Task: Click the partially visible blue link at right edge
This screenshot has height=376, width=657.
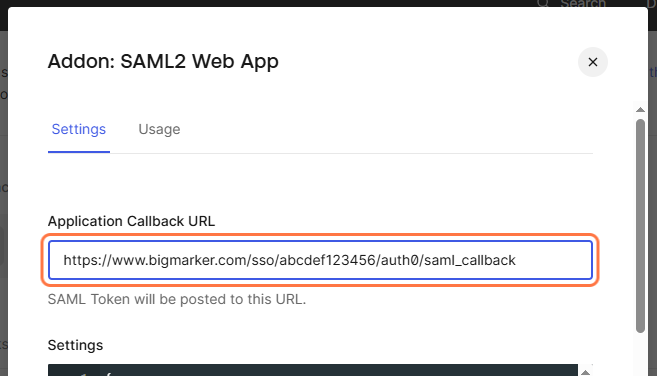Action: [x=653, y=72]
